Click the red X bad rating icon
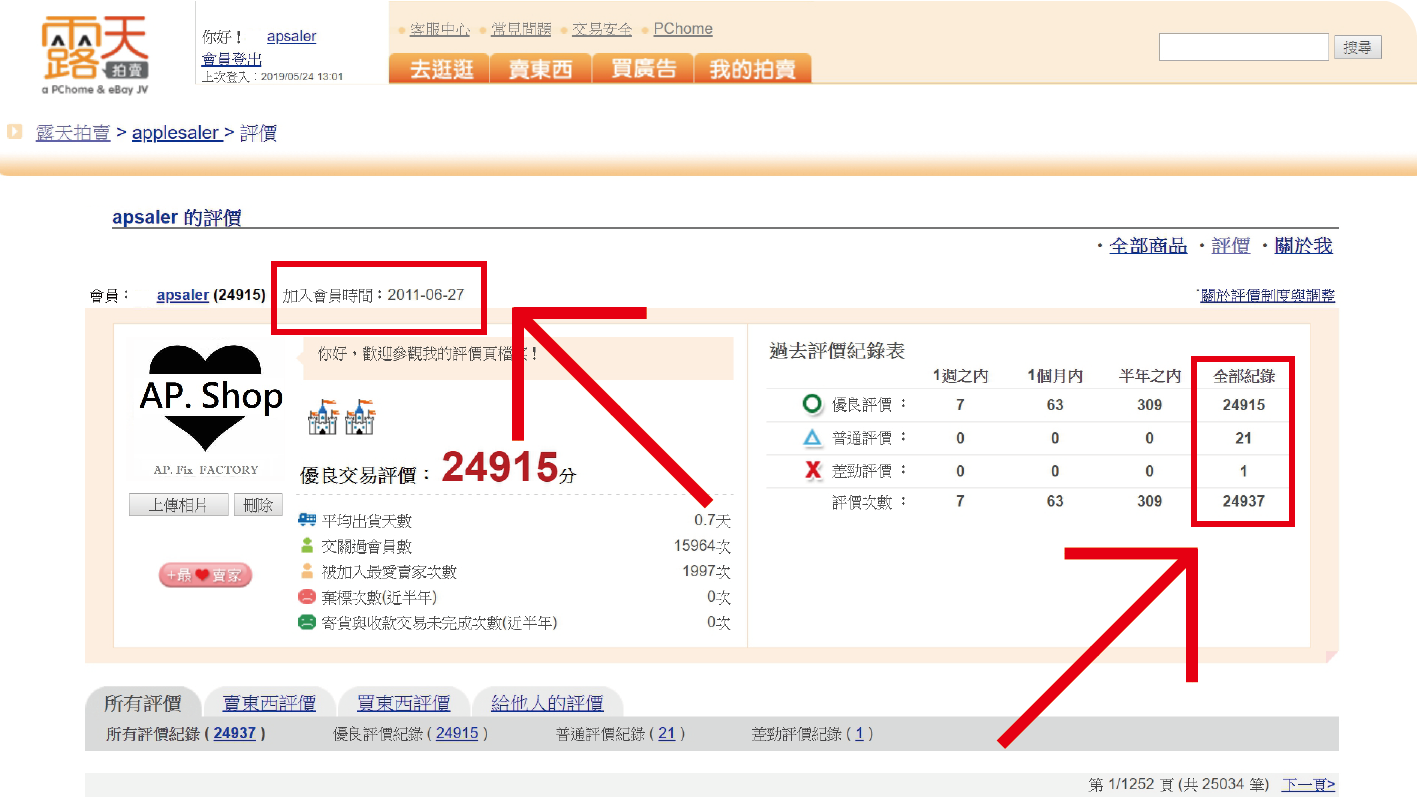The width and height of the screenshot is (1422, 807). pos(813,471)
